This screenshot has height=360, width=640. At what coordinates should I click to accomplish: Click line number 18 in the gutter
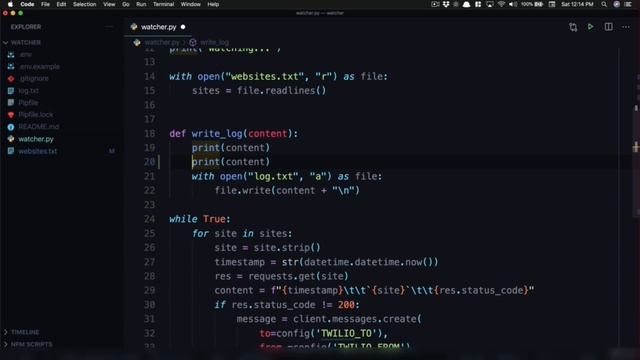point(150,133)
